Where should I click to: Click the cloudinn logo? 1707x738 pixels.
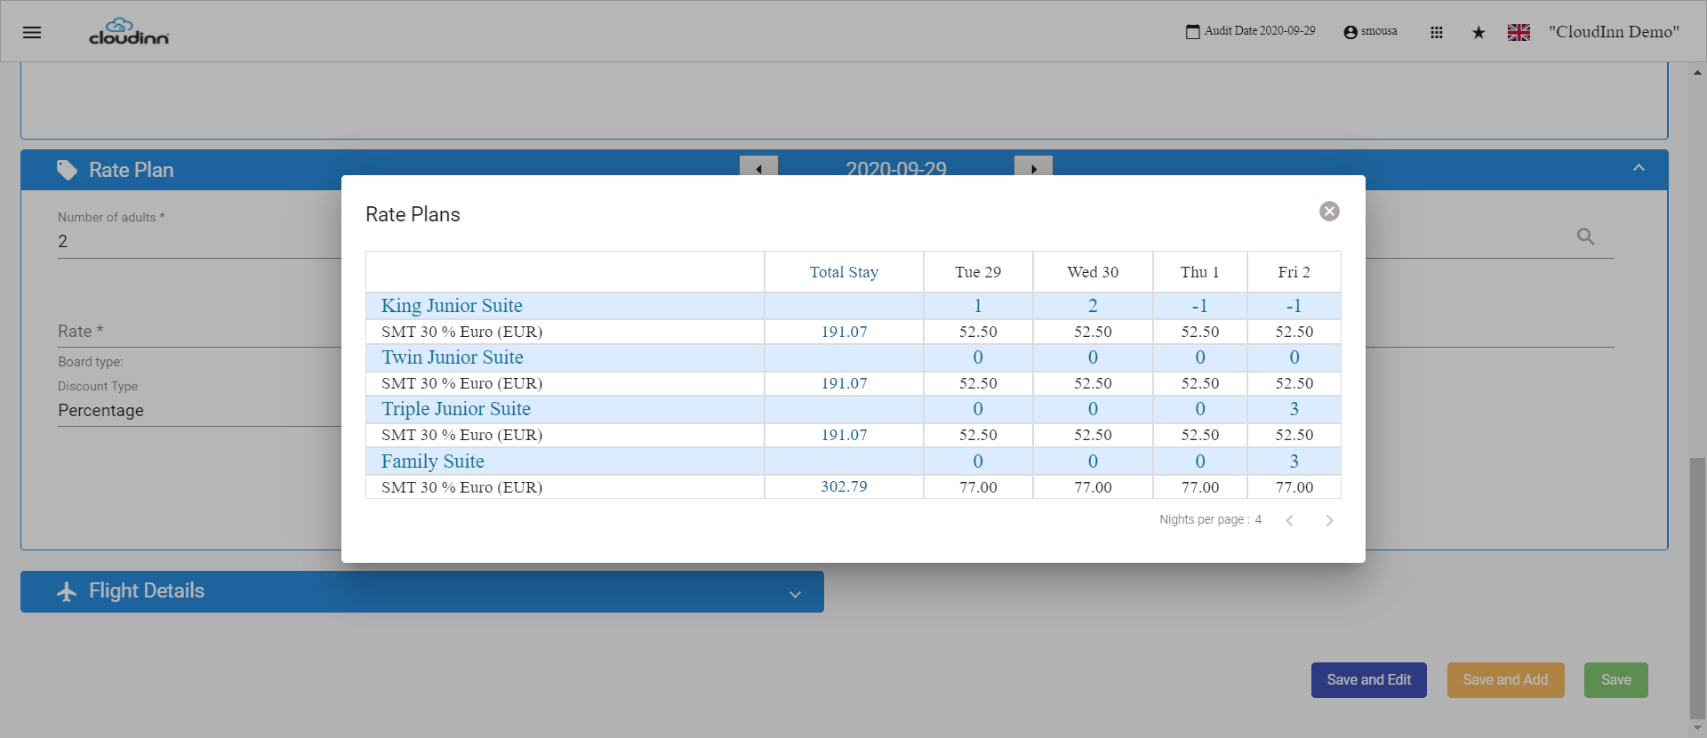[x=129, y=32]
